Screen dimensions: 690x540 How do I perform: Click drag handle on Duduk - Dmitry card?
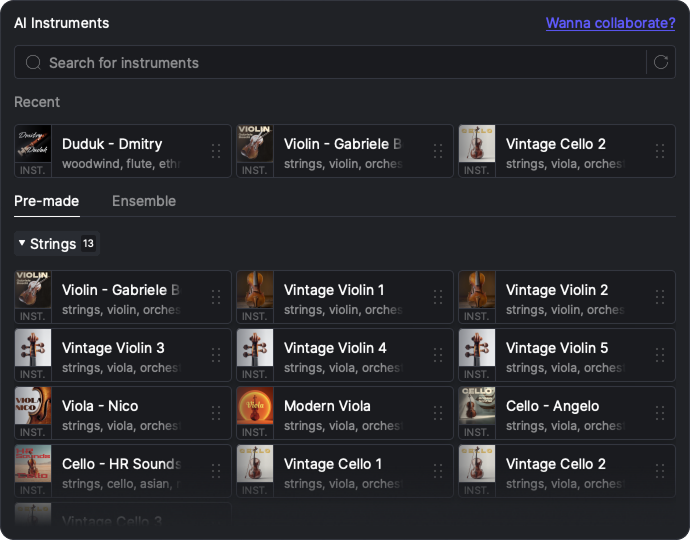pyautogui.click(x=216, y=151)
